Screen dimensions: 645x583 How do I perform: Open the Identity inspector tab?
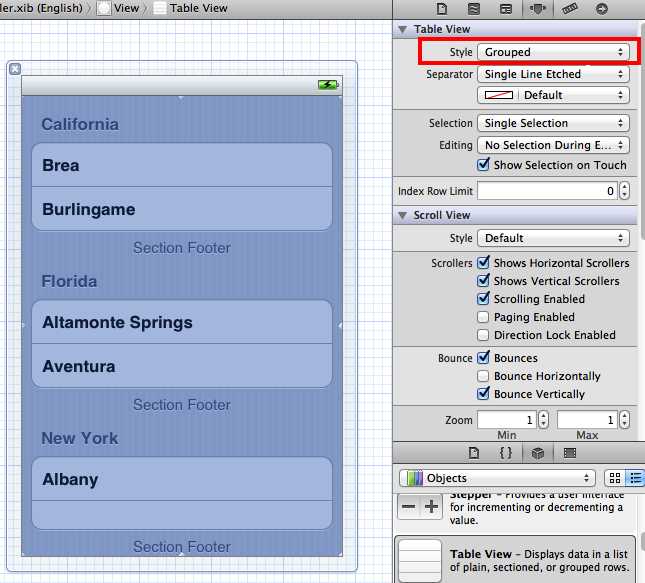coord(506,9)
